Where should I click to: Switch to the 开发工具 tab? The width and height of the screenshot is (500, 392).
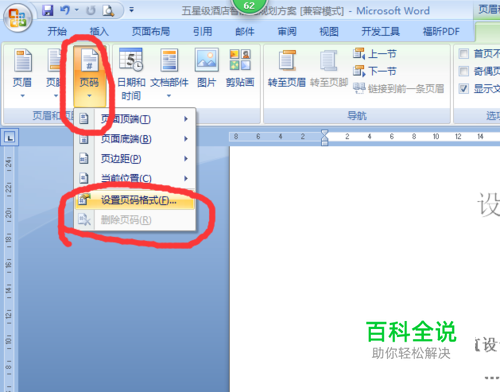(380, 32)
